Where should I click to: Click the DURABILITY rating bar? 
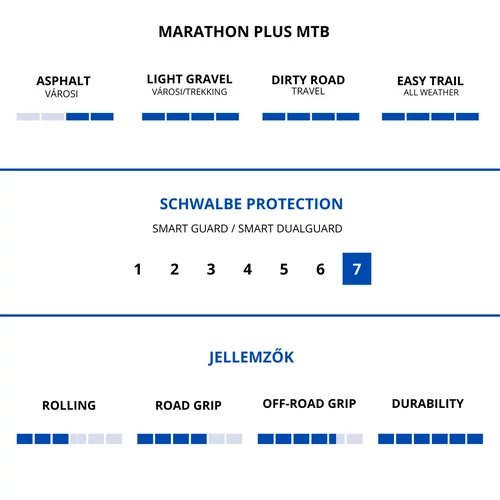click(x=430, y=439)
